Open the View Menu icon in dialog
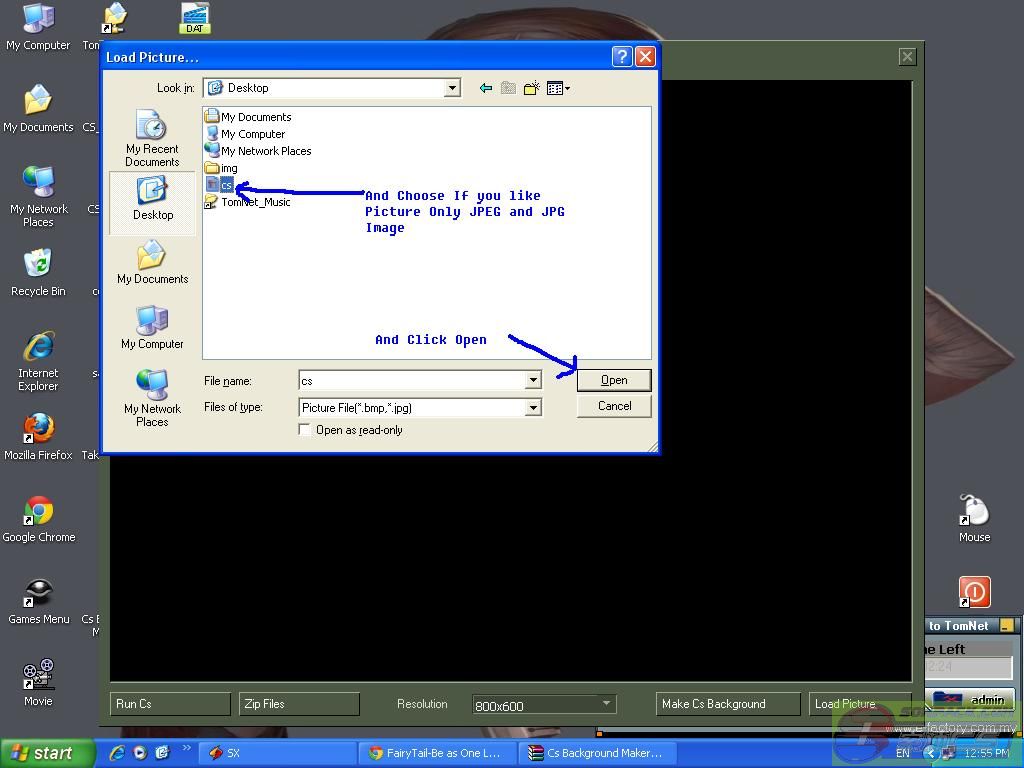This screenshot has height=768, width=1024. (558, 88)
